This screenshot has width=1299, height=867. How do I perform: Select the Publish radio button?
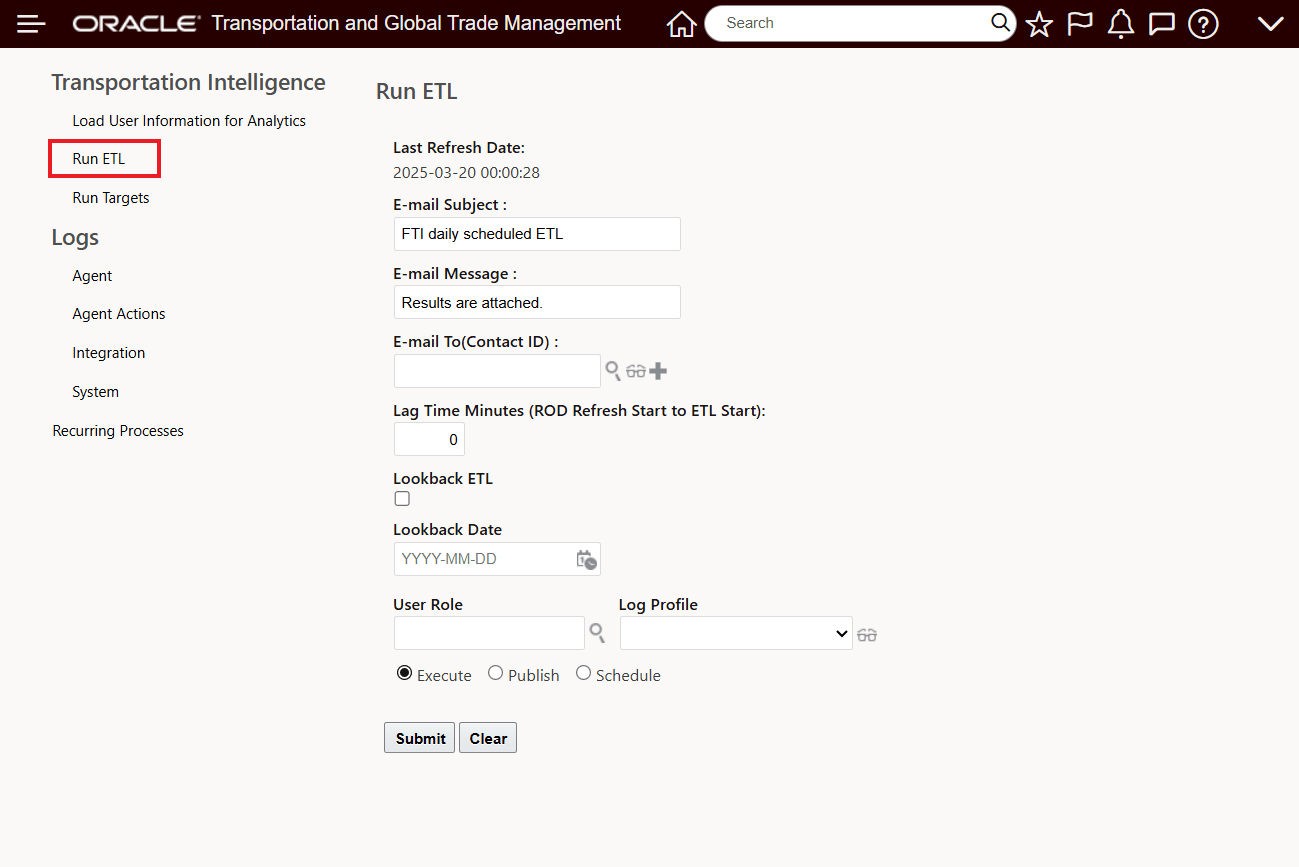pos(495,673)
